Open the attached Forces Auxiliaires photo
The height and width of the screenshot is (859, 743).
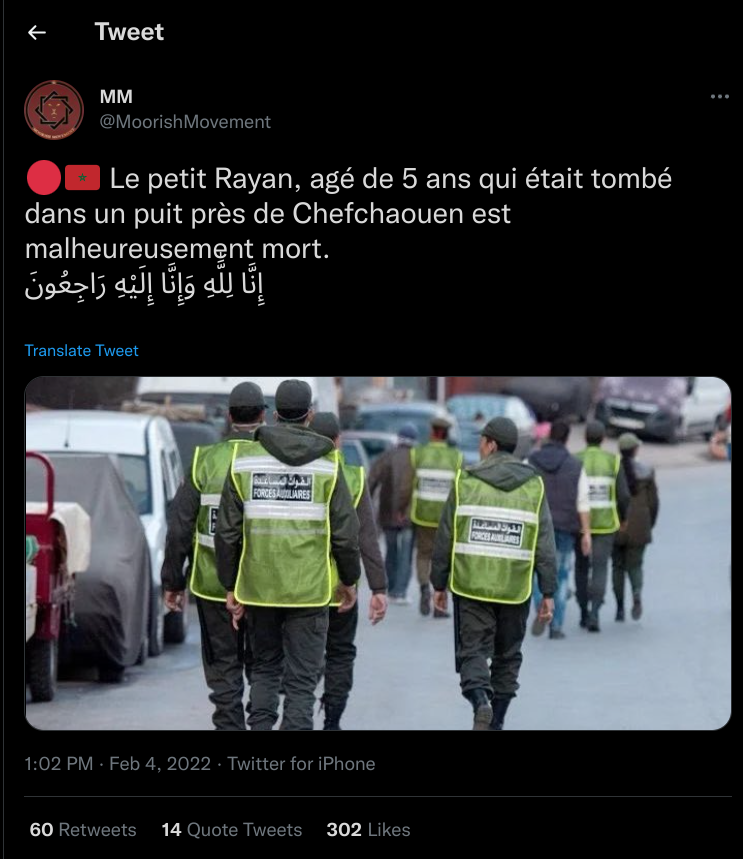(x=378, y=553)
